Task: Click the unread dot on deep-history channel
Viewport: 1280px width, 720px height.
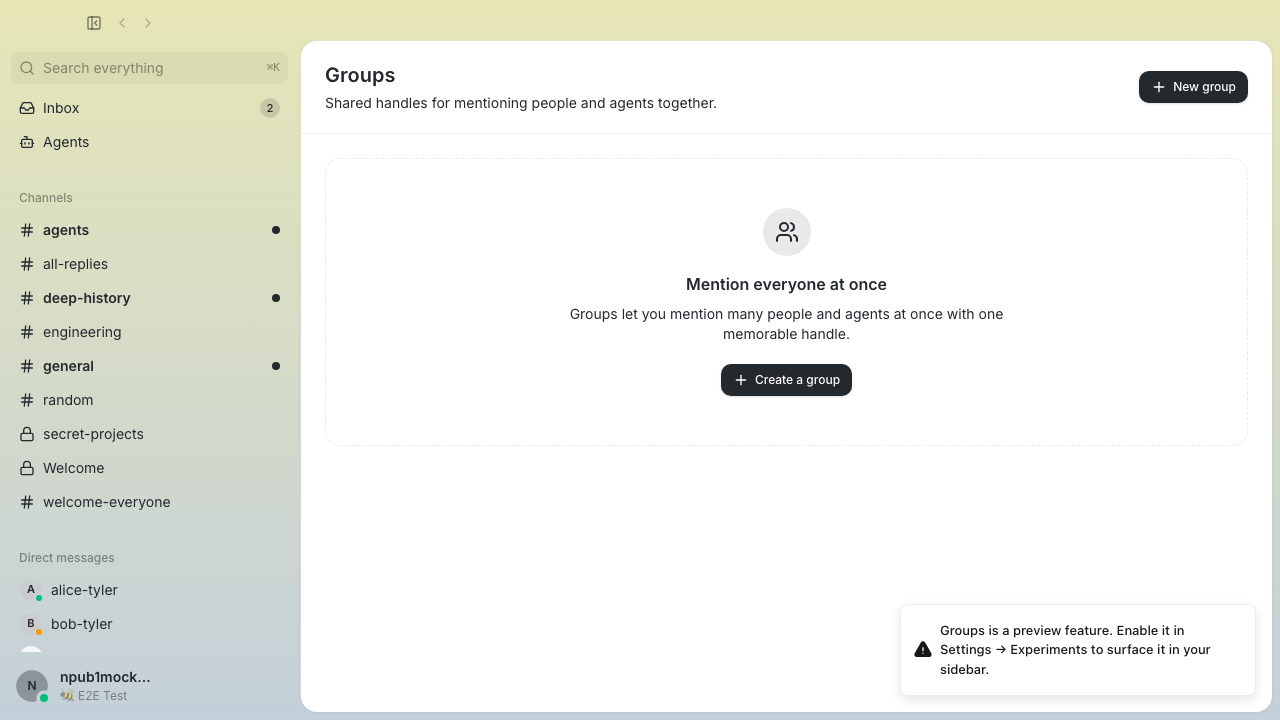Action: (x=276, y=298)
